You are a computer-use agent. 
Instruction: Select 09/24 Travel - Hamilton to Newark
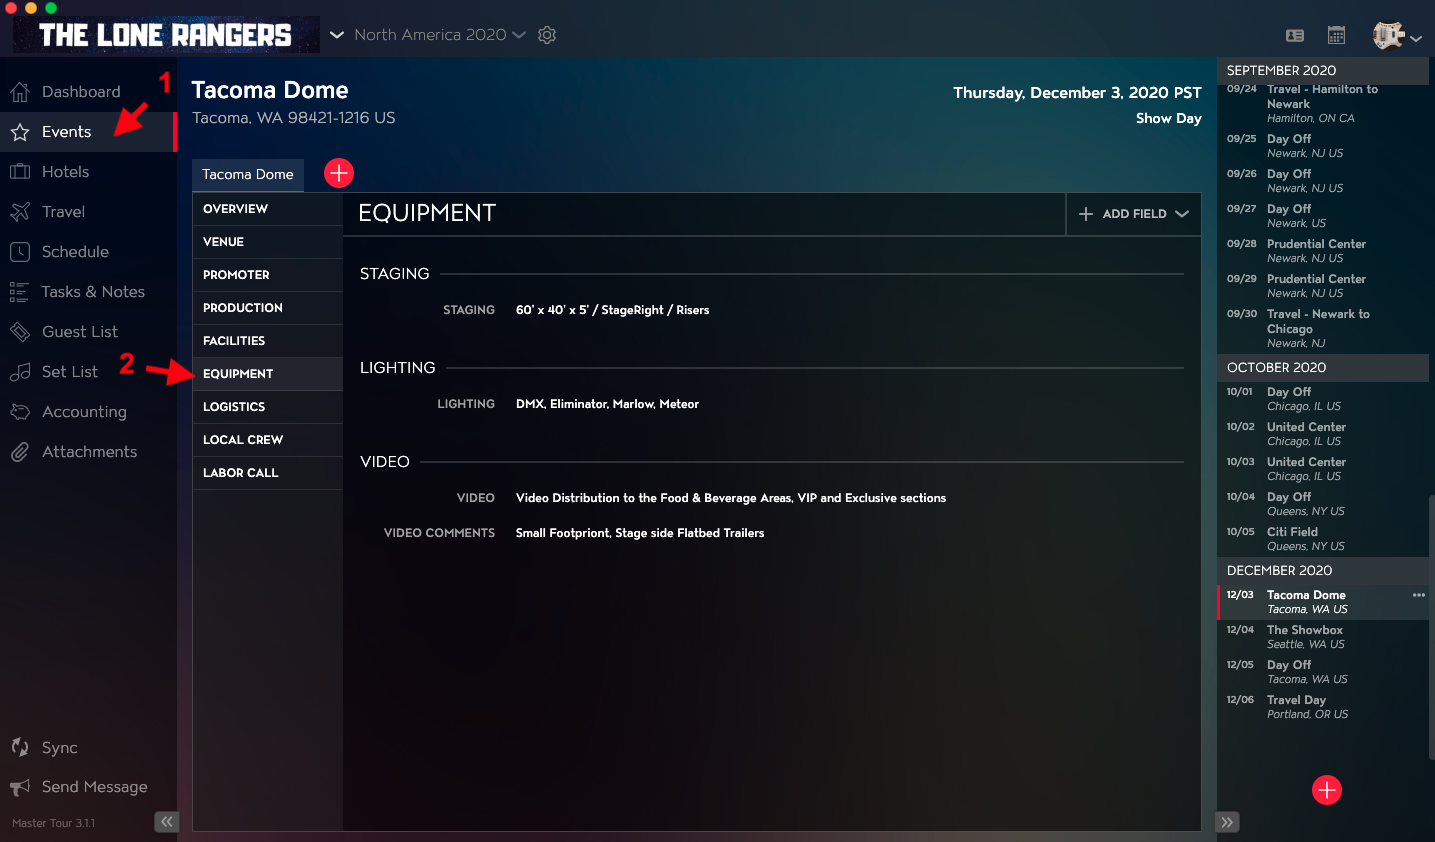click(x=1322, y=103)
